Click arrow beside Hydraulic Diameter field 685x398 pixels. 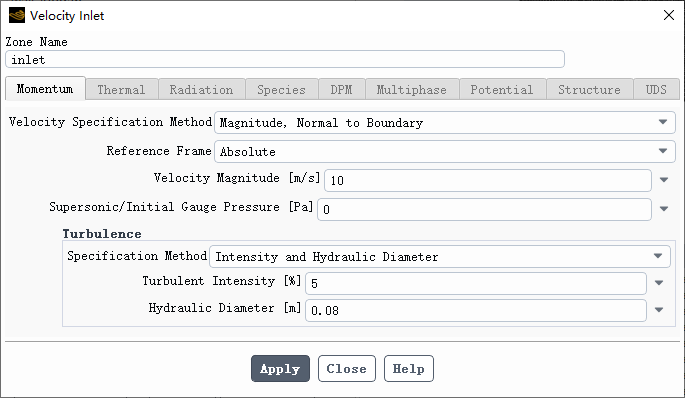(659, 310)
